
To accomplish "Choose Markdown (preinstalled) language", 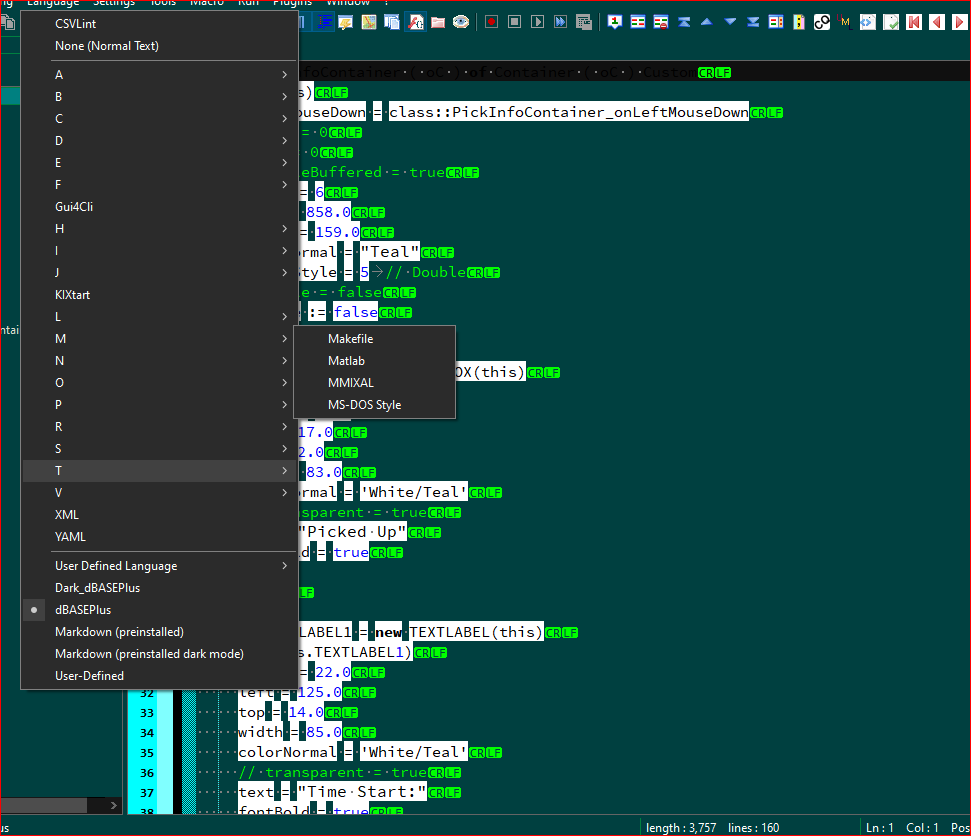I will [x=160, y=632].
